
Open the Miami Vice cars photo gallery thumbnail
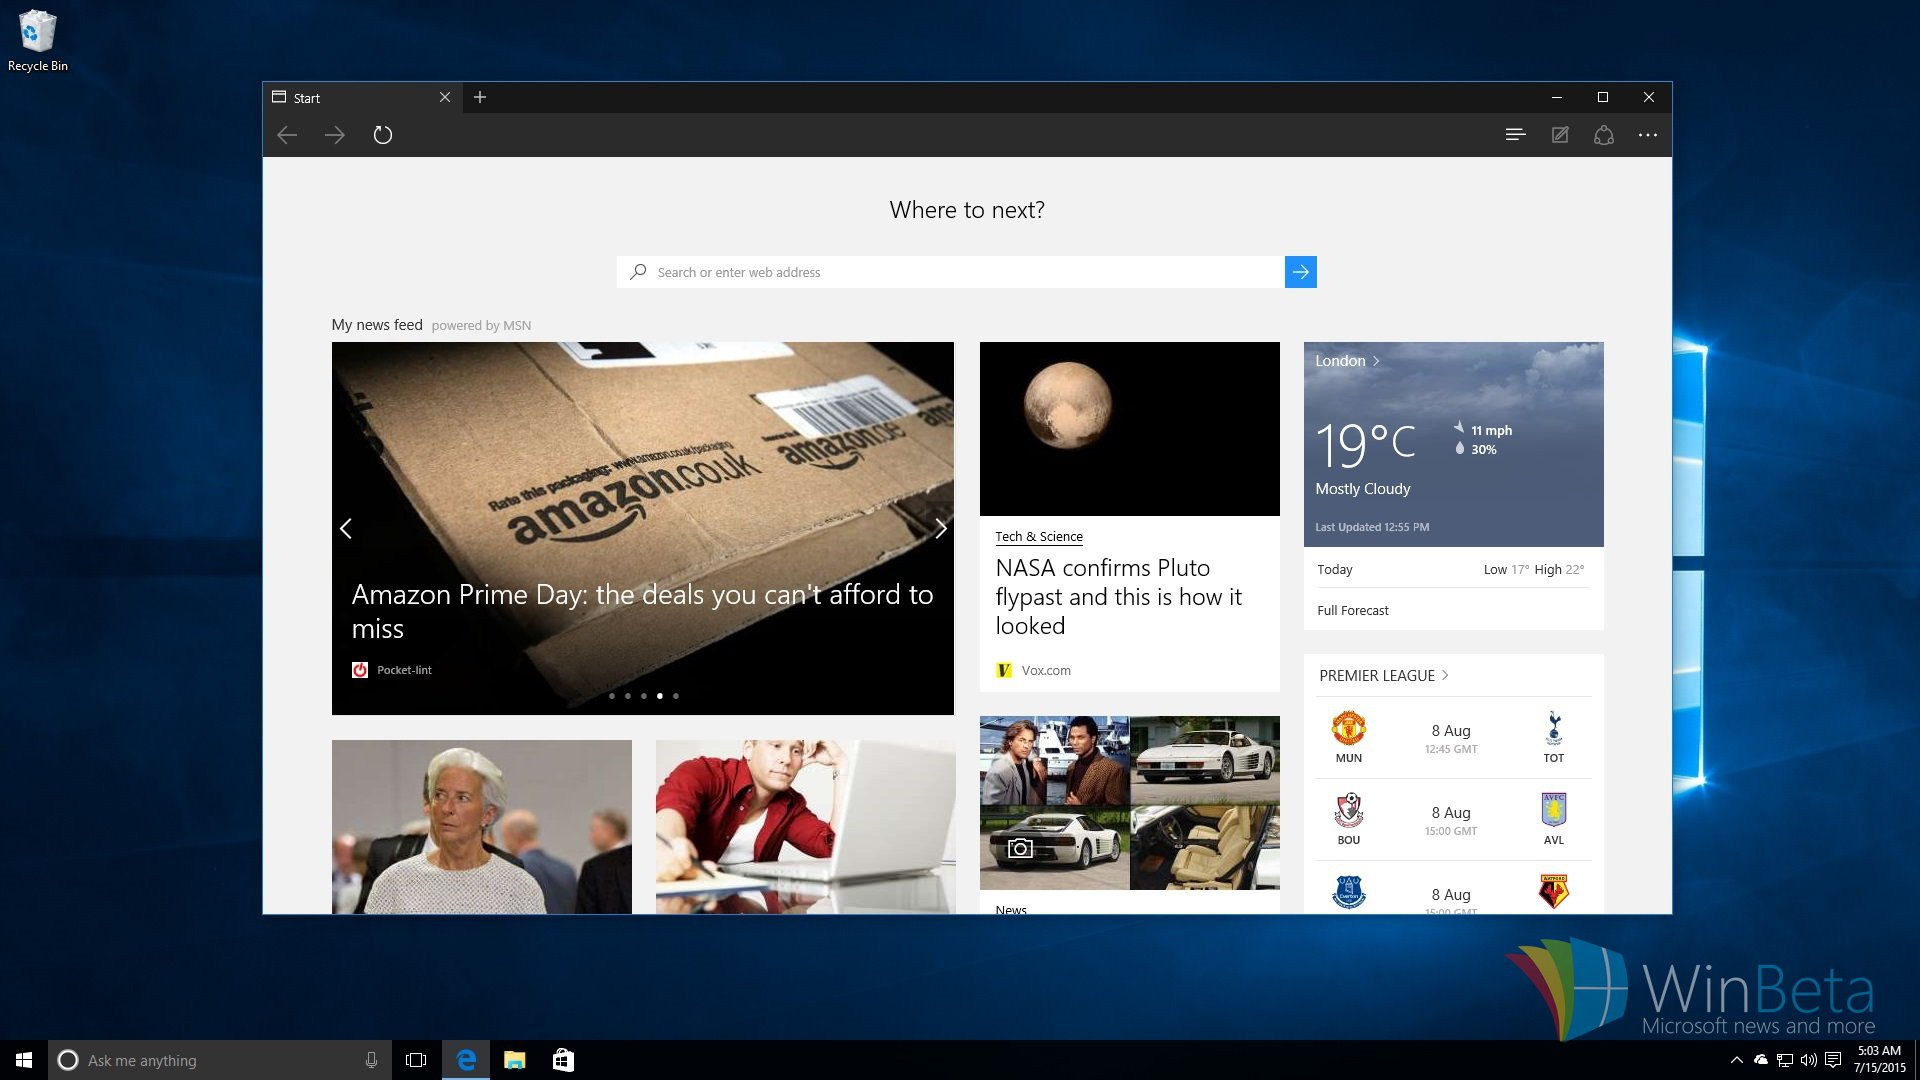click(x=1130, y=803)
